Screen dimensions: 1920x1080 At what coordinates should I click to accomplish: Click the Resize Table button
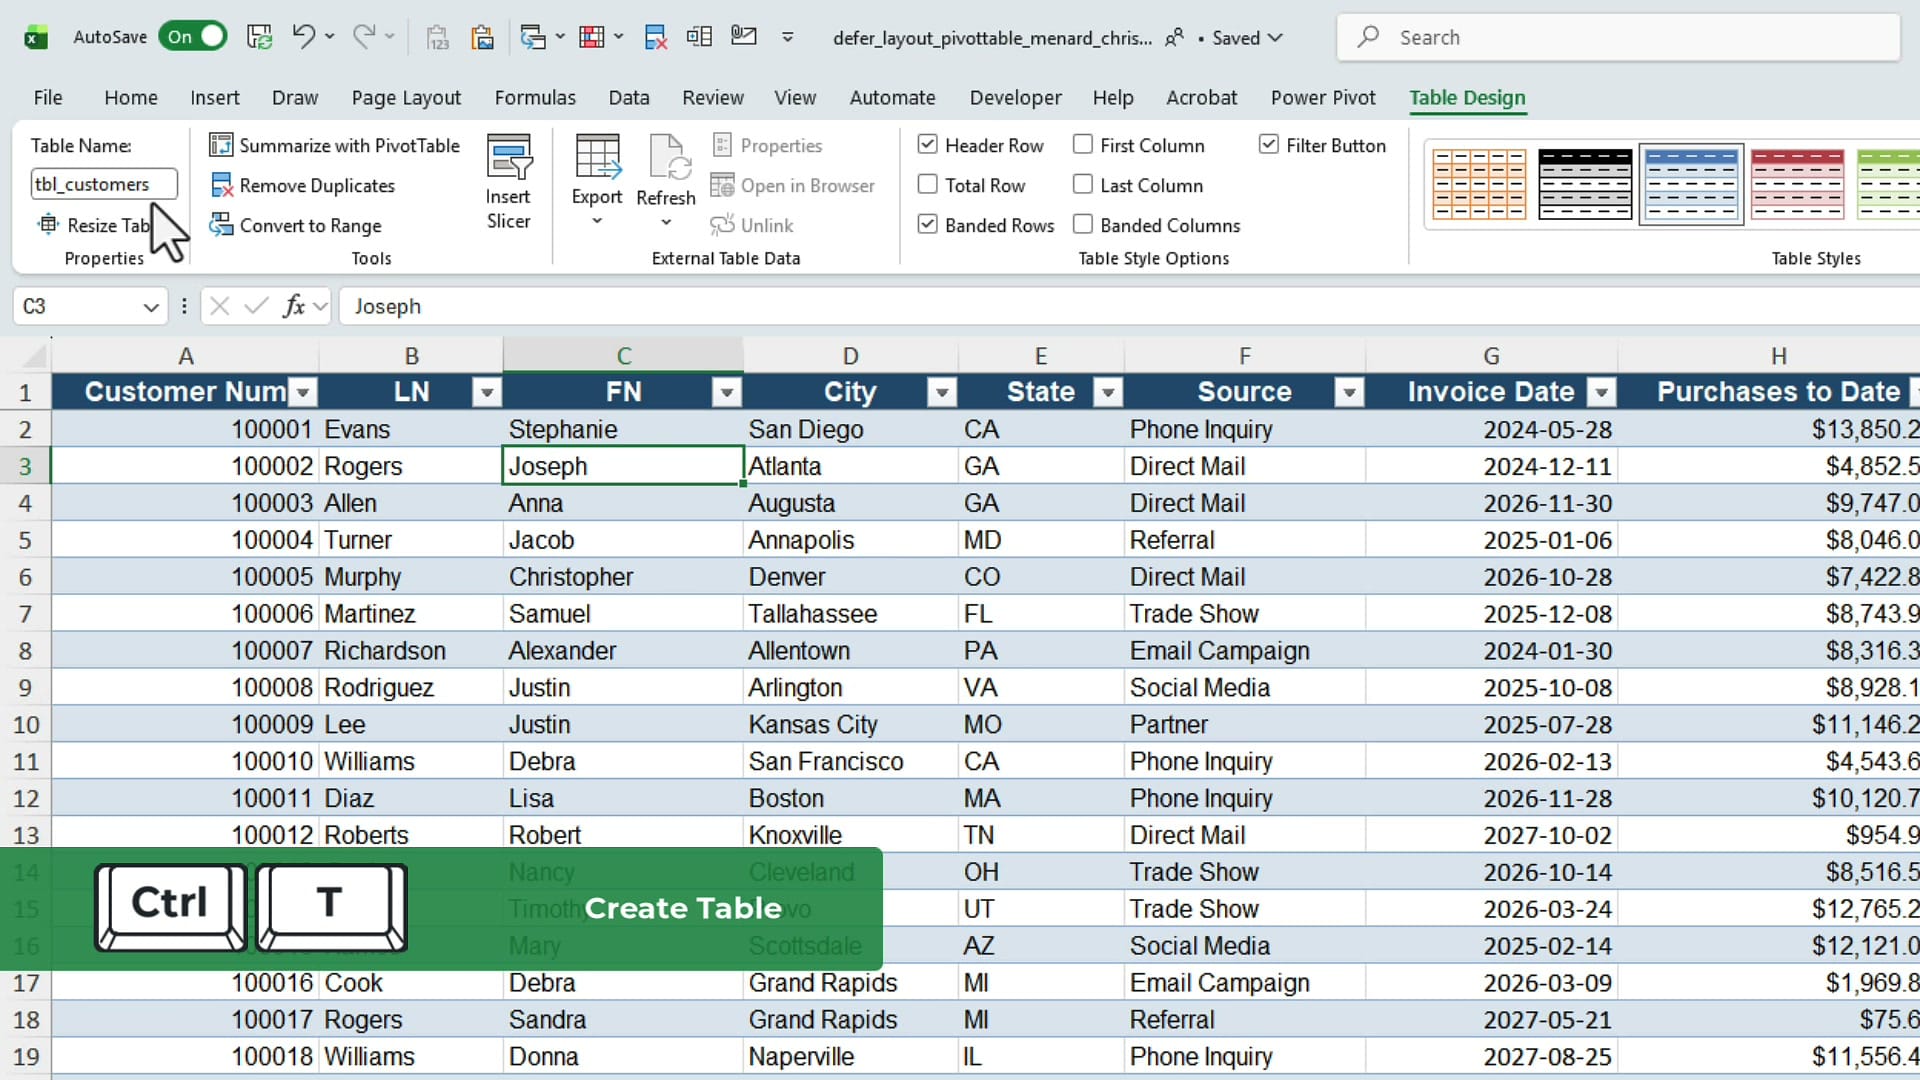pos(94,225)
